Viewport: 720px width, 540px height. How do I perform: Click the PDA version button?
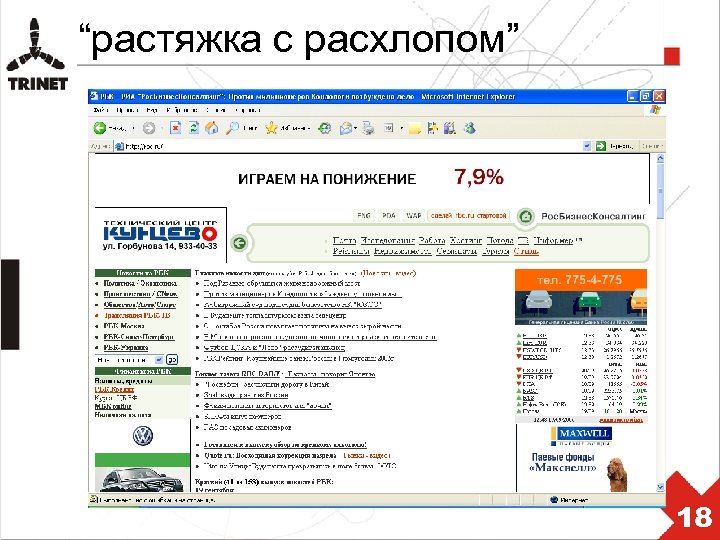[x=389, y=215]
